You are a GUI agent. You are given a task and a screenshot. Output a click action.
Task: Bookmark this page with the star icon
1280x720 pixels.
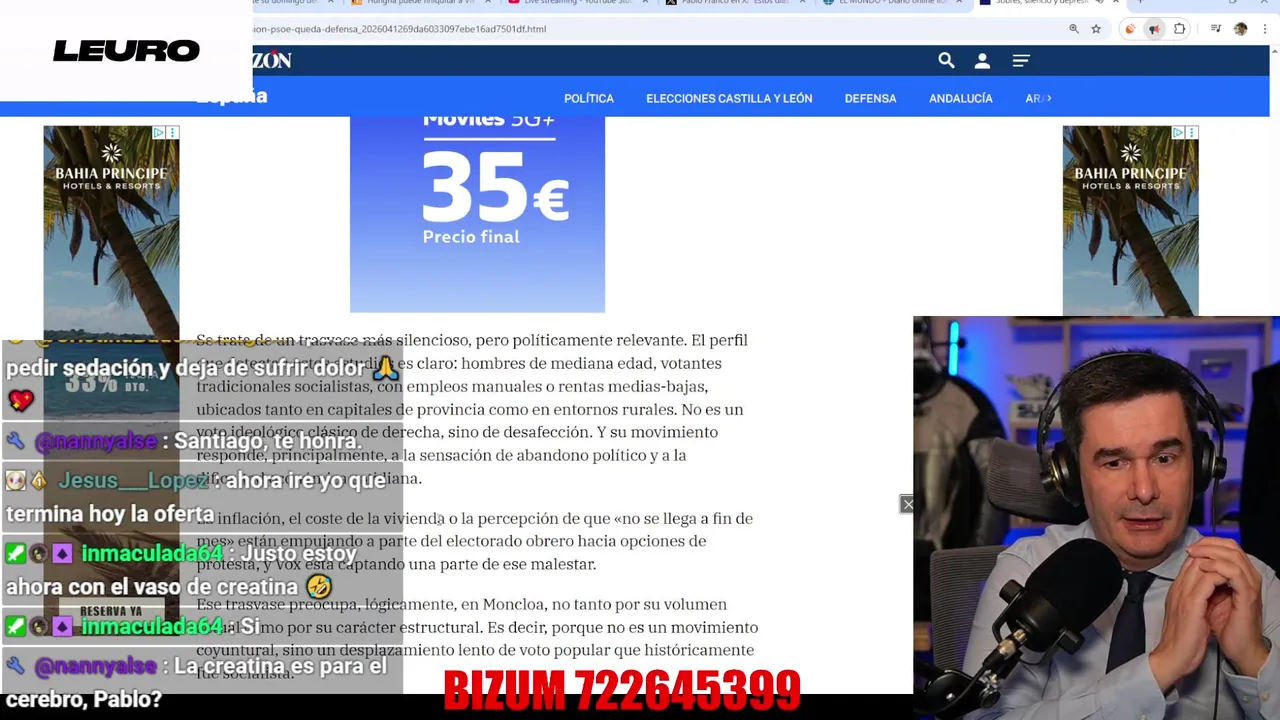pyautogui.click(x=1096, y=29)
